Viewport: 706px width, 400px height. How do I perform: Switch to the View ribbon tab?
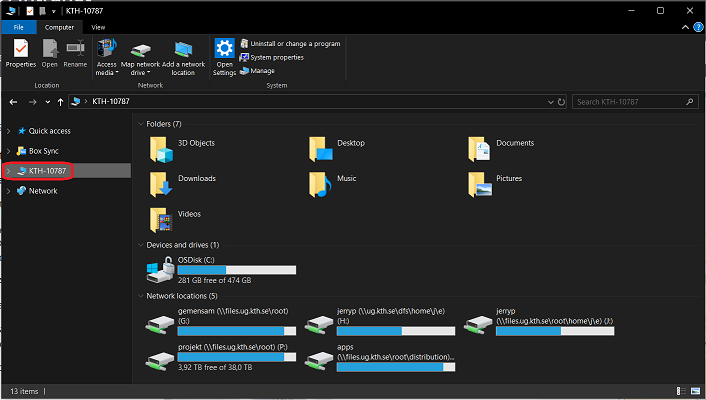(98, 27)
